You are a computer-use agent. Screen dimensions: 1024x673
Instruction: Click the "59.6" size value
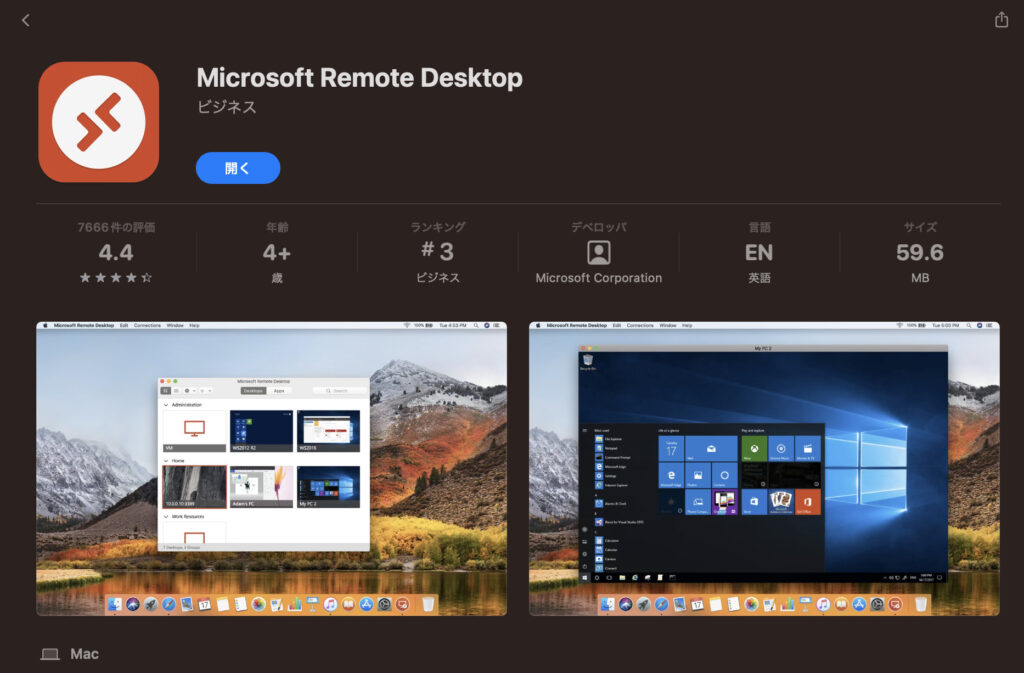(x=920, y=253)
